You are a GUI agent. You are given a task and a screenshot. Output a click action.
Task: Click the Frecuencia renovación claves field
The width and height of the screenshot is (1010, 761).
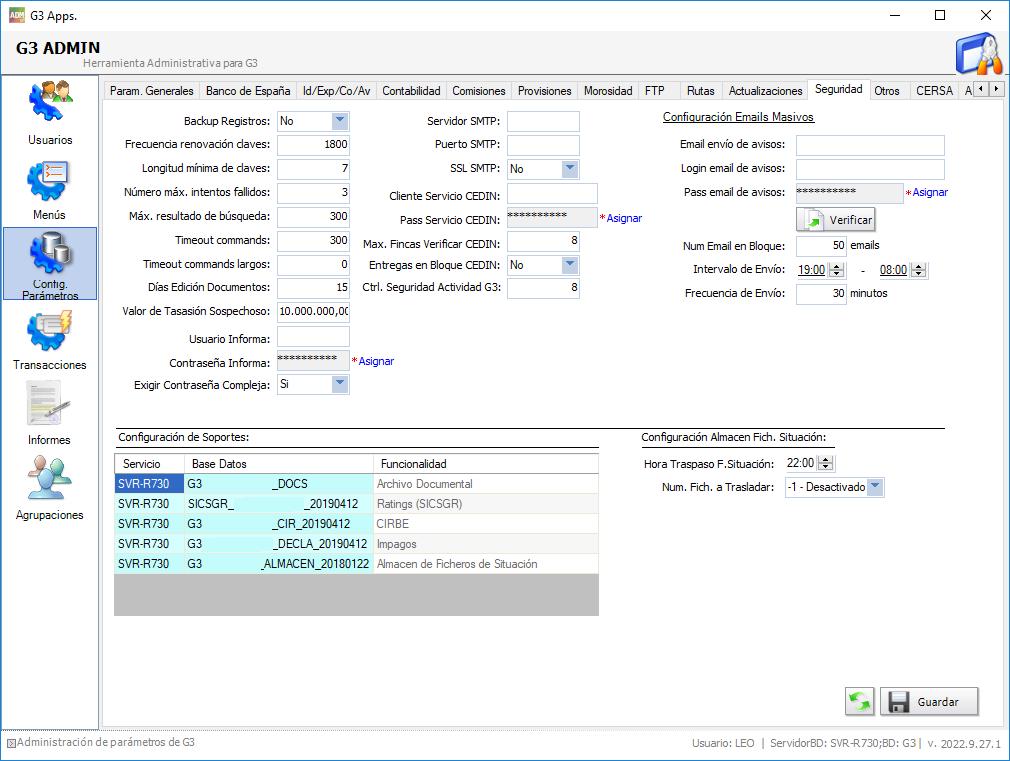tap(313, 144)
